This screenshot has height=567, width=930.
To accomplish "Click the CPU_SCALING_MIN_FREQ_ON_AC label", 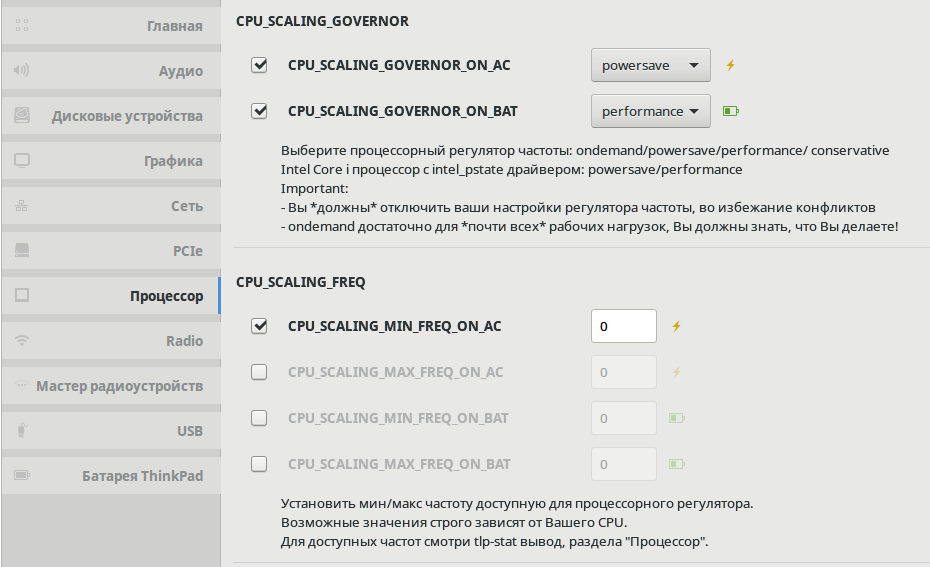I will pos(394,326).
